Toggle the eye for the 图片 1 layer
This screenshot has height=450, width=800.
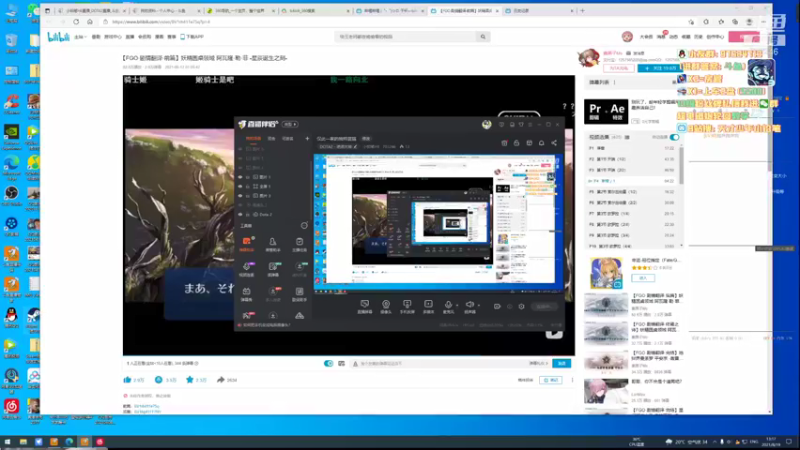240,177
